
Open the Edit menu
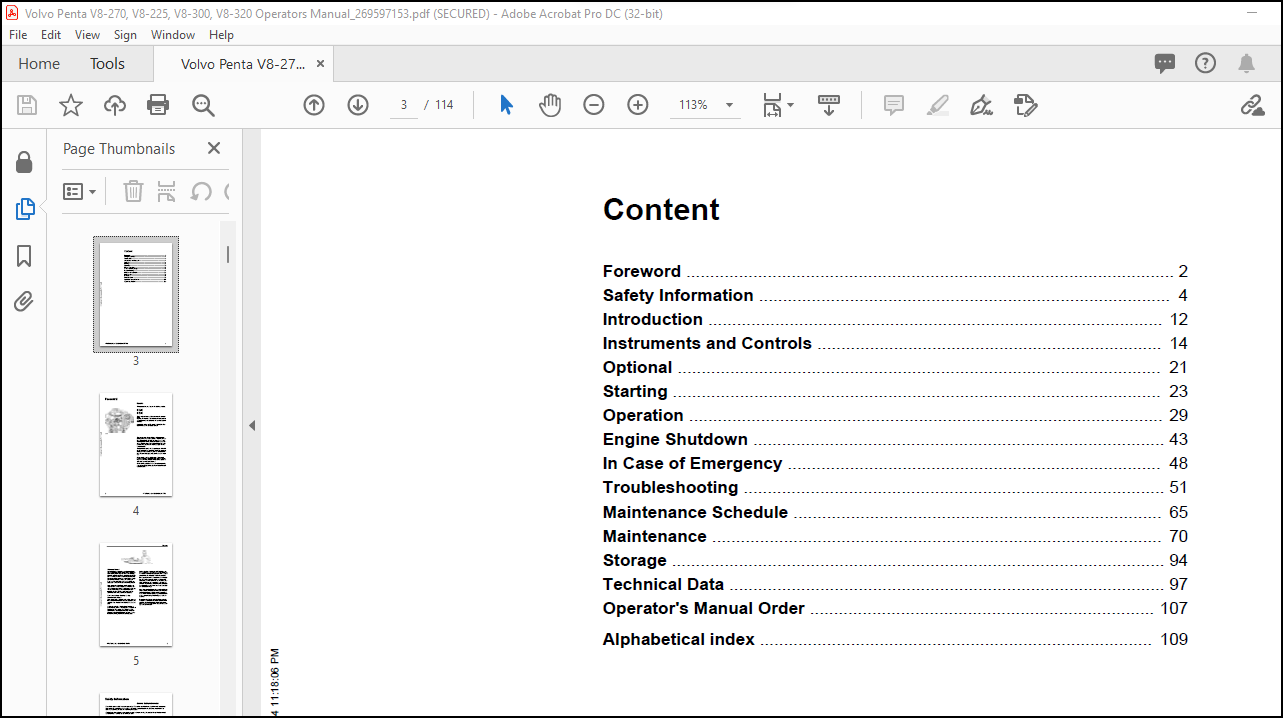point(51,34)
